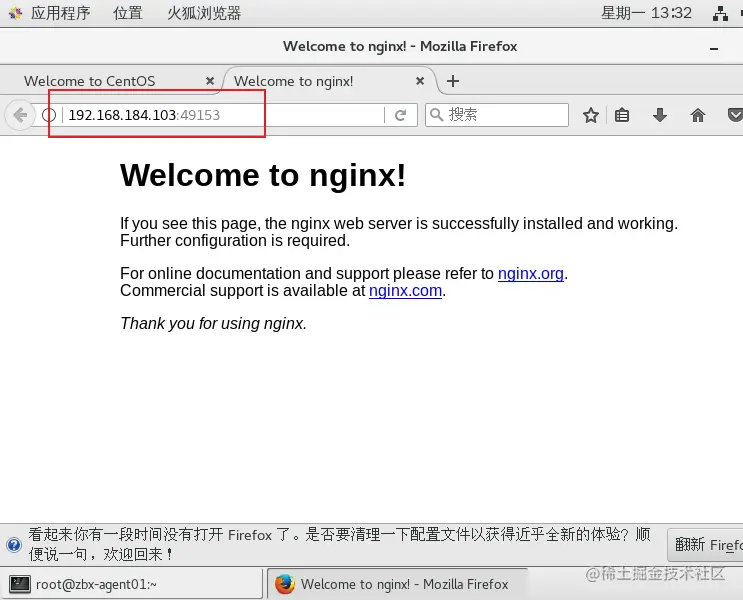Click the 翻新 Firefox button

pos(705,545)
